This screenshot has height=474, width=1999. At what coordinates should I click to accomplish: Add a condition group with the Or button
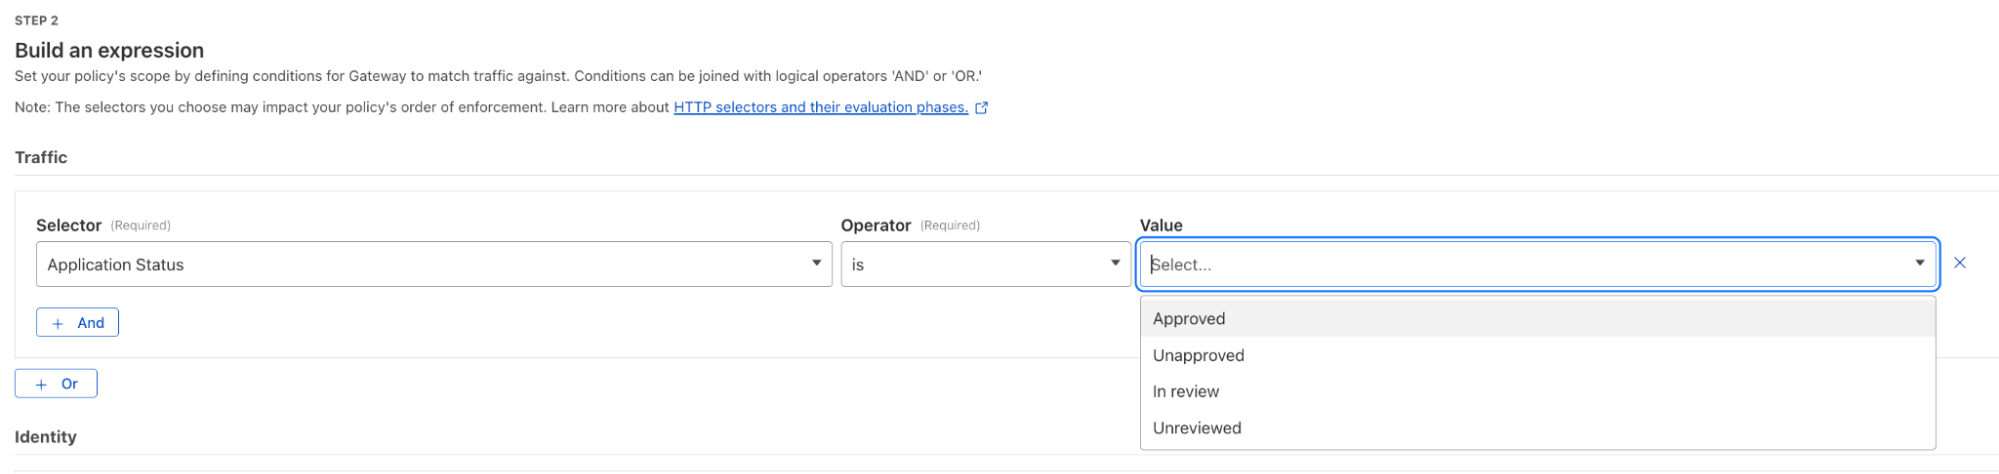[56, 384]
